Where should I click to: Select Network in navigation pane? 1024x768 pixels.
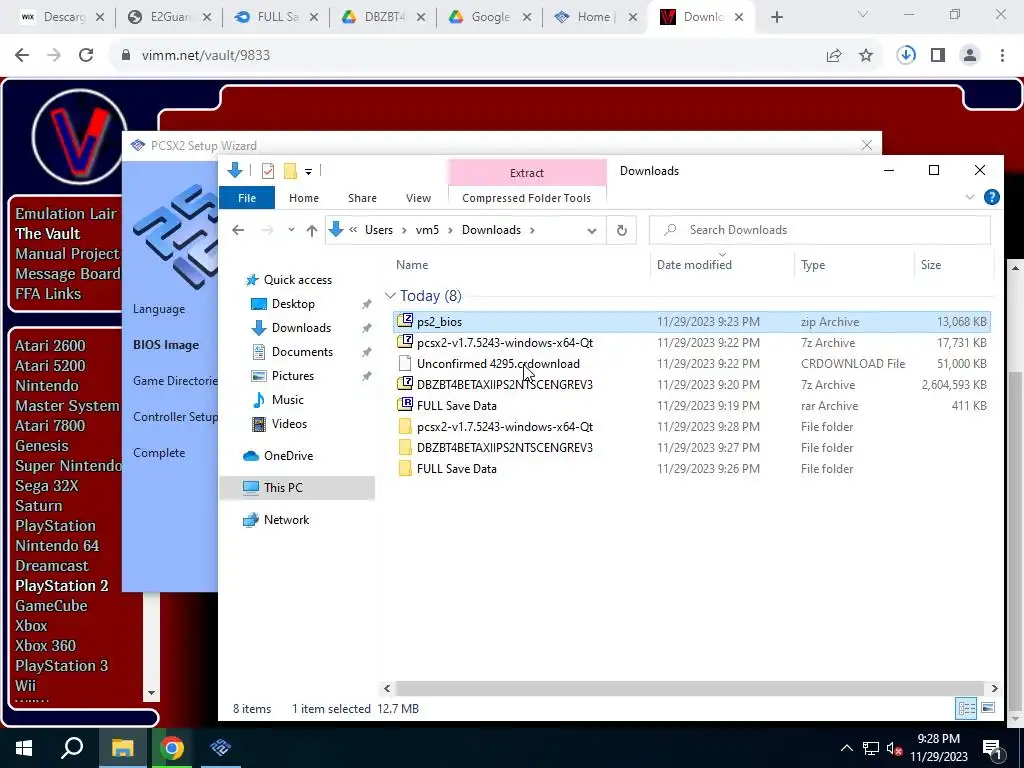[x=286, y=520]
